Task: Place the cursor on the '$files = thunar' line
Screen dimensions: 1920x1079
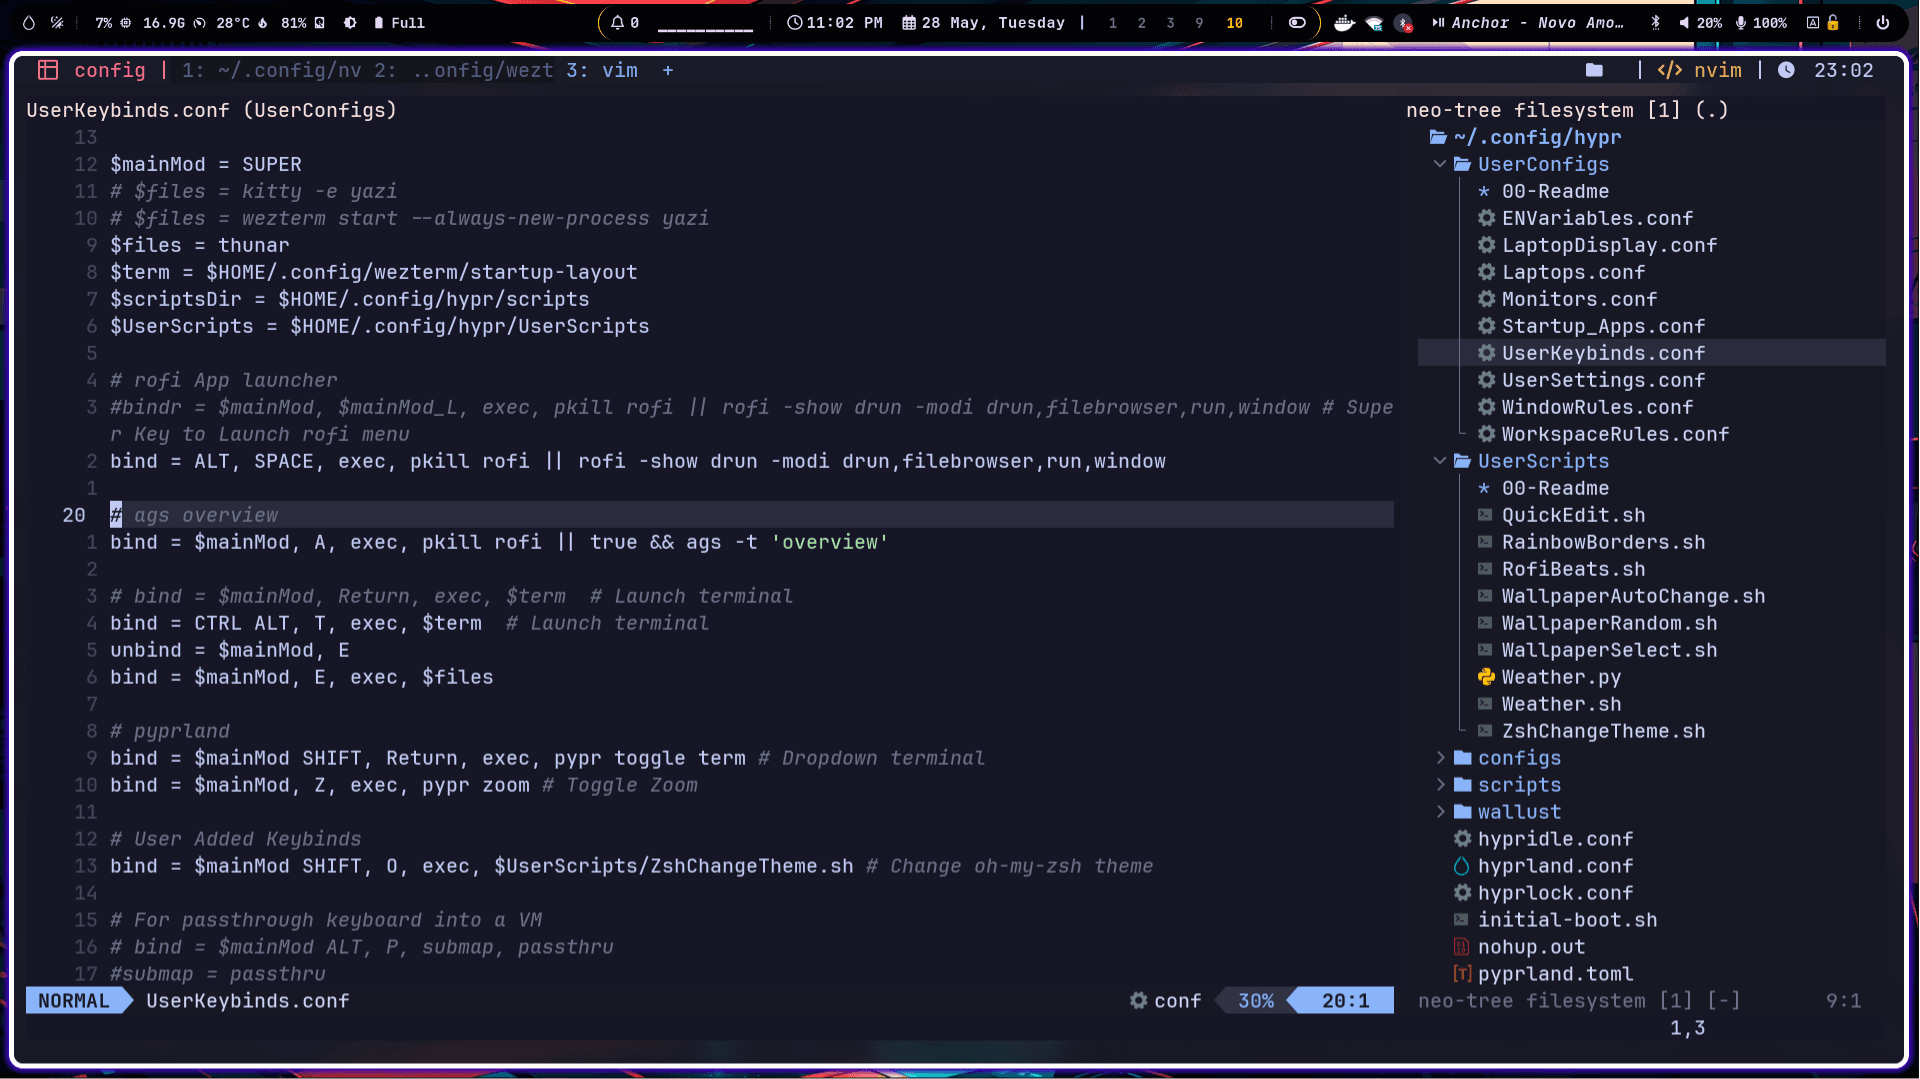Action: pyautogui.click(x=199, y=245)
